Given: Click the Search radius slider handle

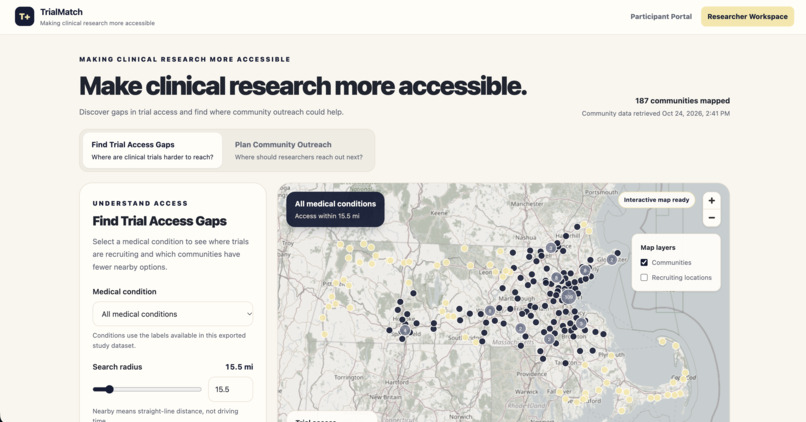Looking at the screenshot, I should click(109, 389).
